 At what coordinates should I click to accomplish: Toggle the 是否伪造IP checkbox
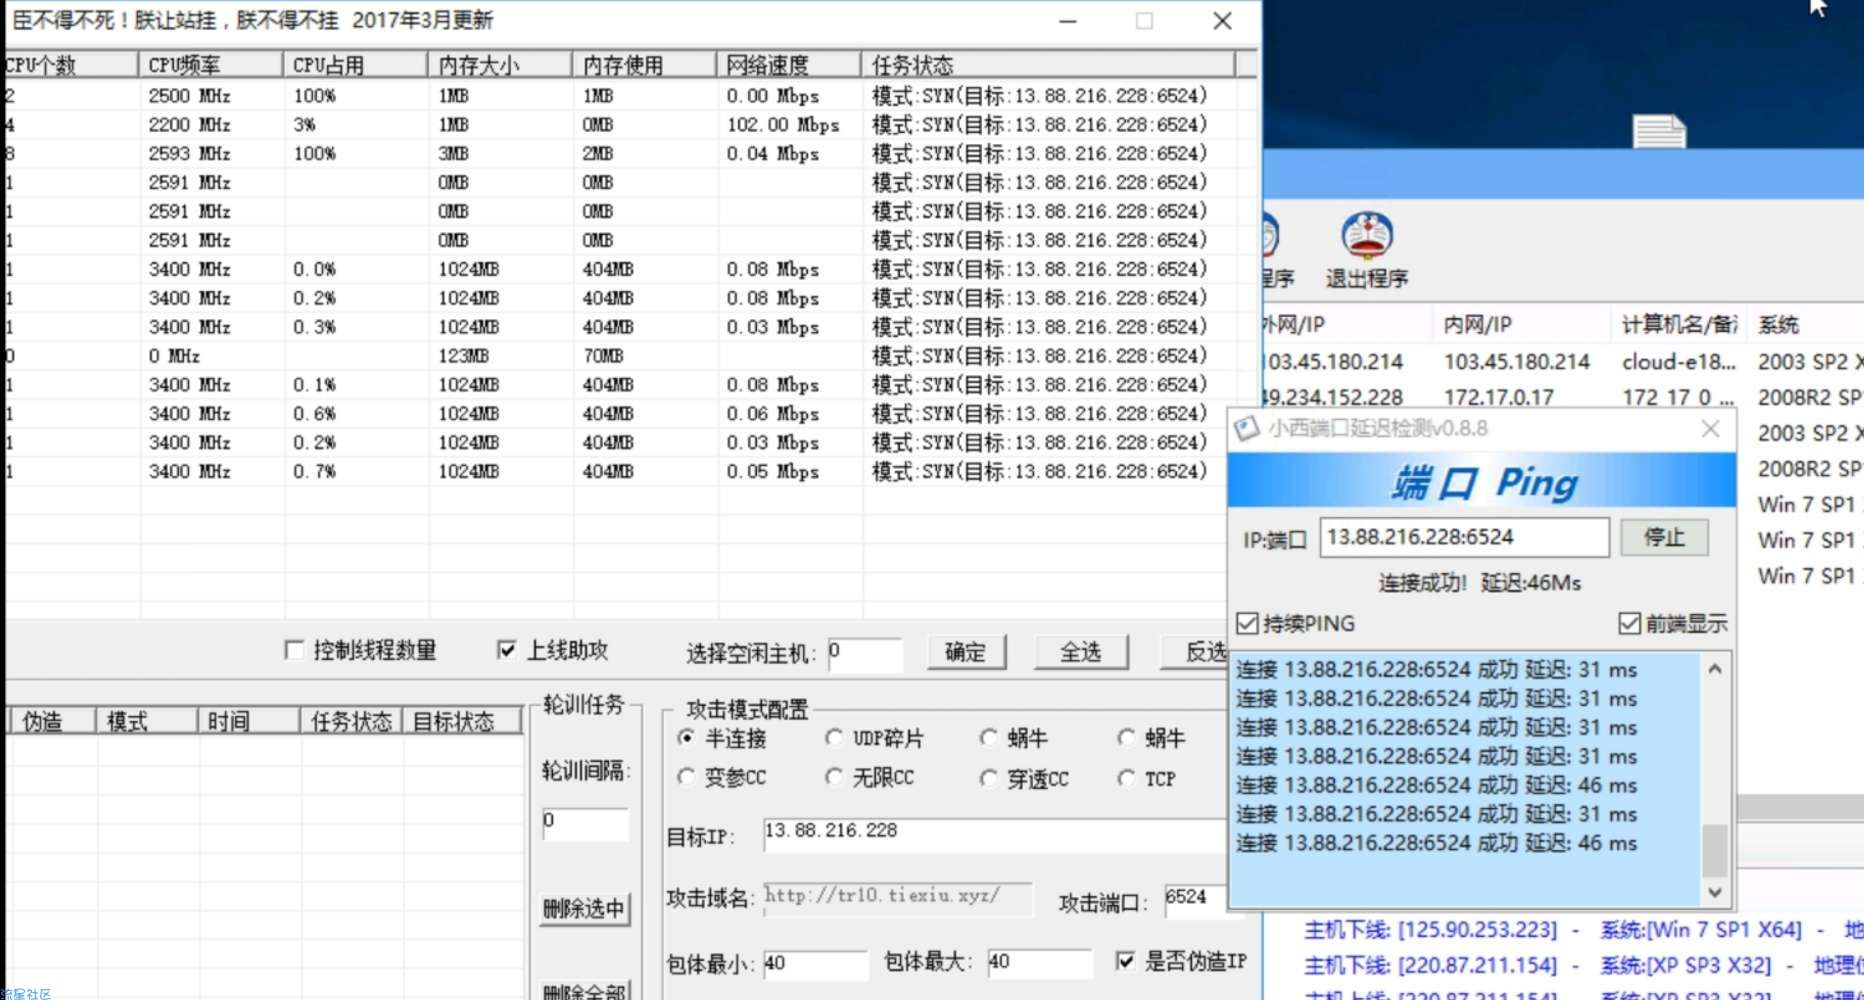[x=1125, y=961]
